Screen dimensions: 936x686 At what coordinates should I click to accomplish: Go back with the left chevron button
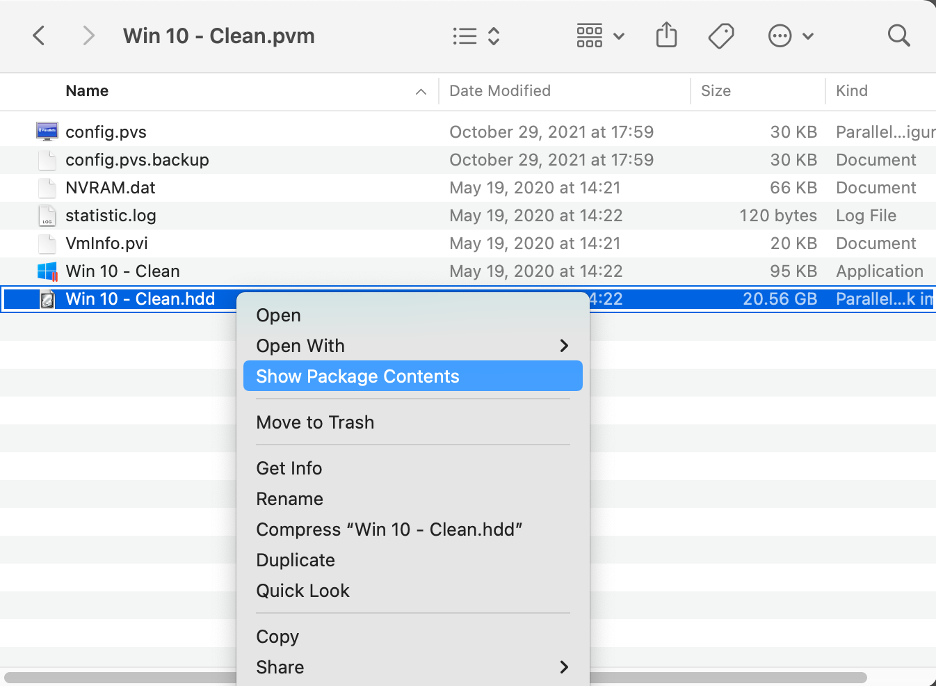pyautogui.click(x=39, y=36)
